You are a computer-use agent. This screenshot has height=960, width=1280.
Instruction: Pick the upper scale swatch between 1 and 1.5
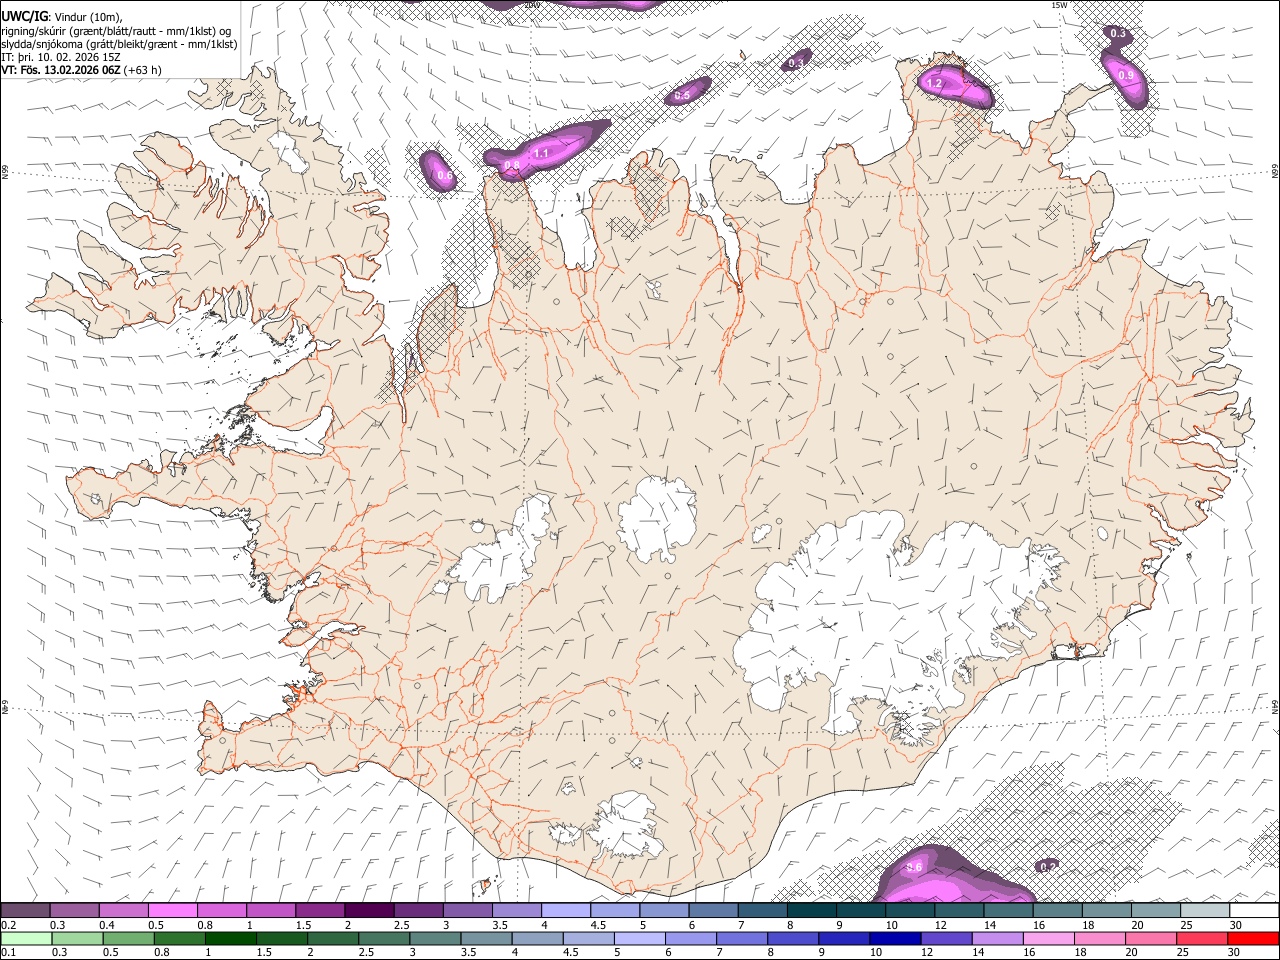coord(271,910)
